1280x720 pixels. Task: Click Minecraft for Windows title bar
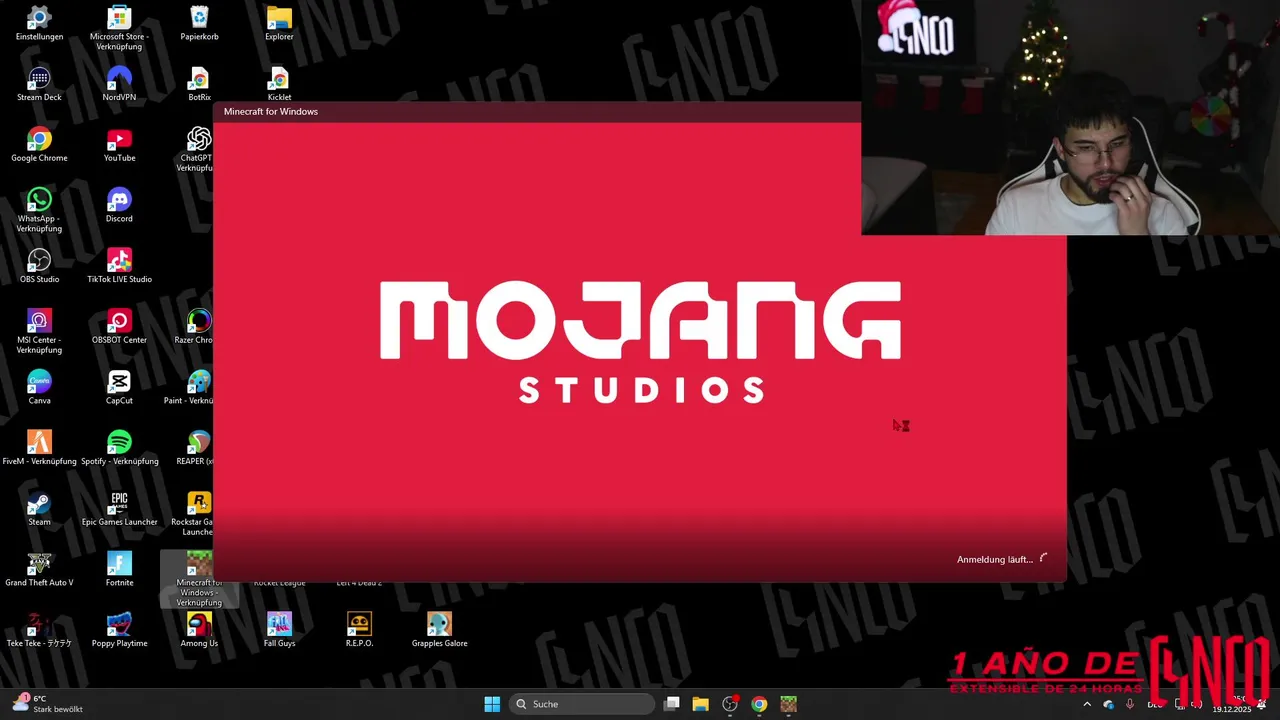pyautogui.click(x=537, y=111)
